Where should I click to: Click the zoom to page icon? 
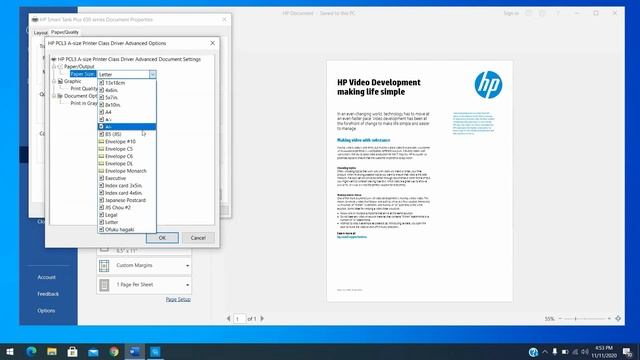click(618, 318)
